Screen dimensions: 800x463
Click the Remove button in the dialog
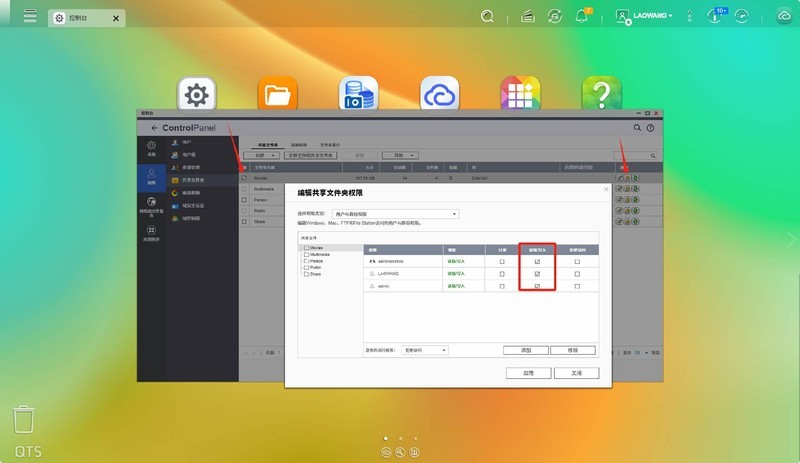(x=572, y=350)
